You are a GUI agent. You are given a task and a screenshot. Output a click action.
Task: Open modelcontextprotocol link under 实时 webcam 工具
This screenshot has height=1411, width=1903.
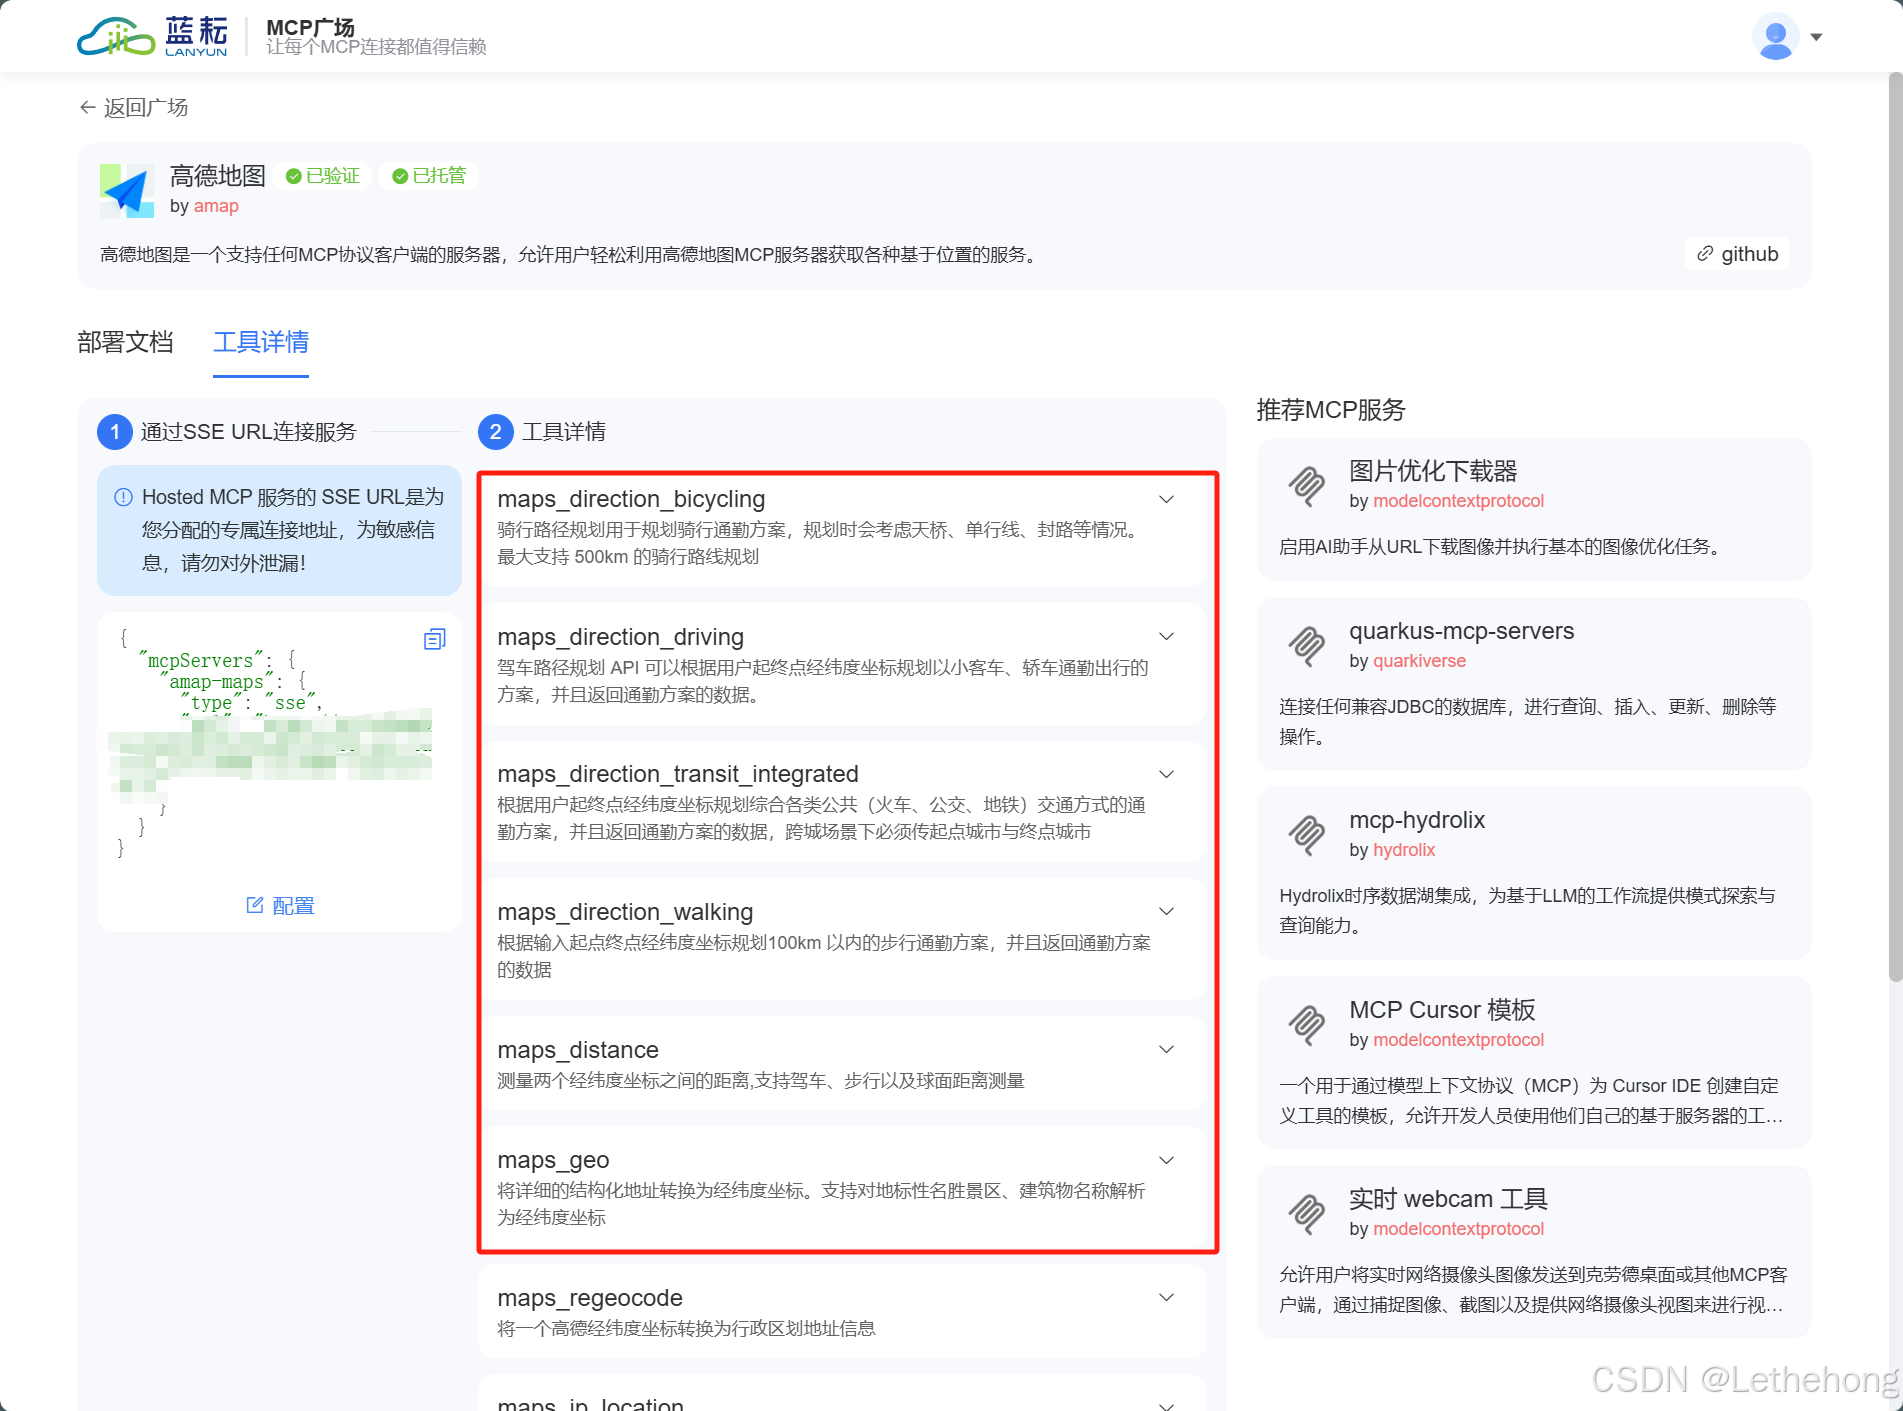tap(1458, 1229)
